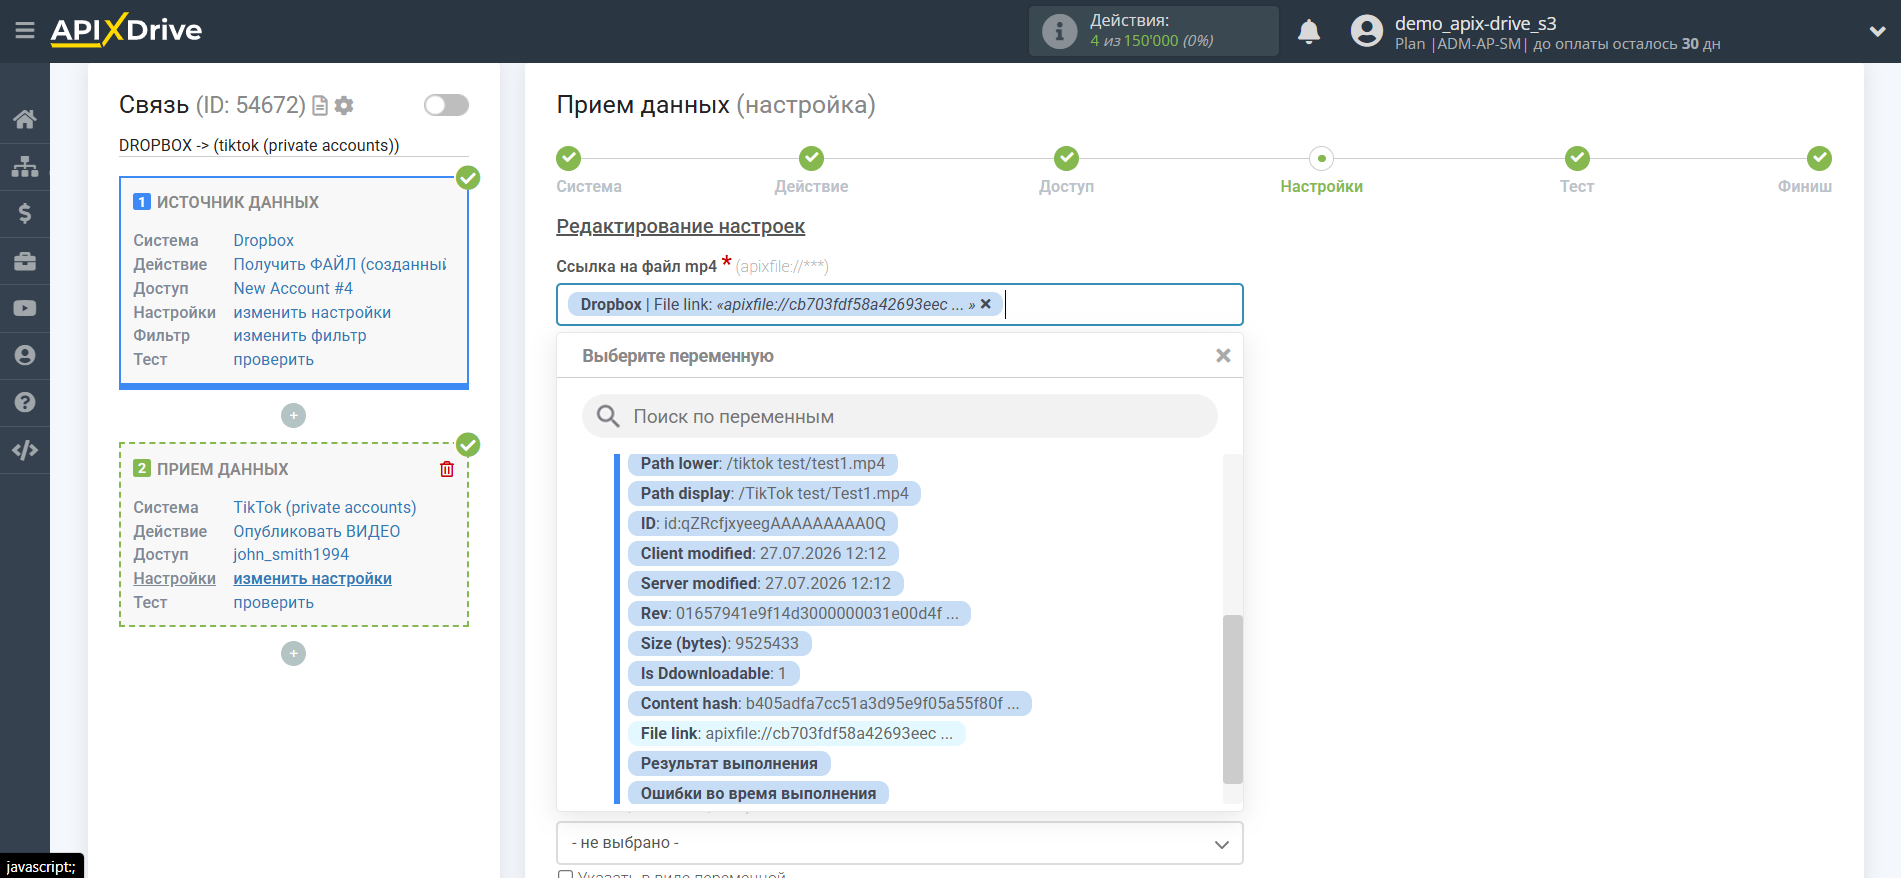The width and height of the screenshot is (1901, 878).
Task: Toggle the connection enable switch
Action: tap(446, 105)
